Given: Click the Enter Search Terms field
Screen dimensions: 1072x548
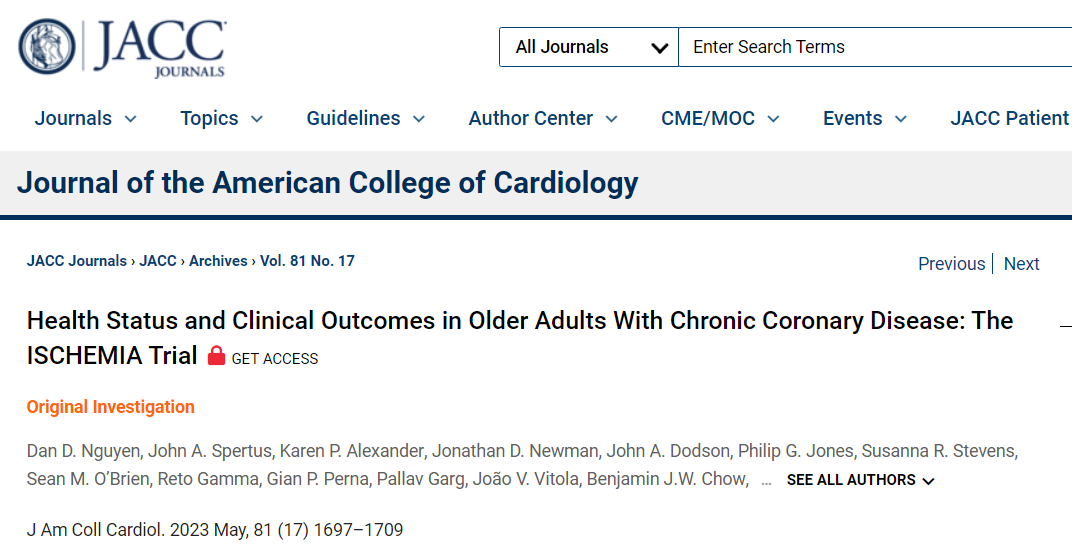Looking at the screenshot, I should coord(875,47).
